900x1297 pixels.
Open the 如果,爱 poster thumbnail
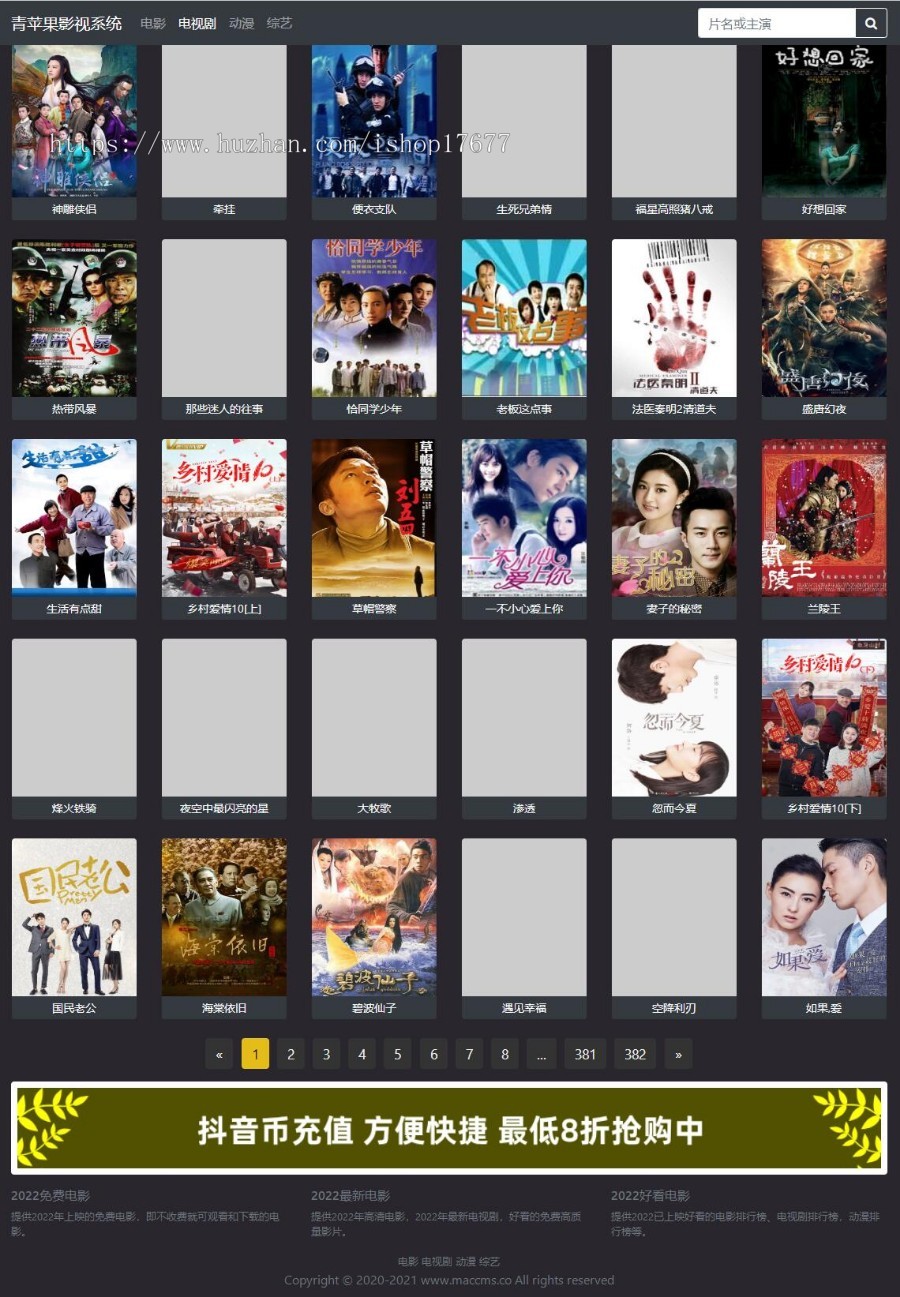pos(824,917)
